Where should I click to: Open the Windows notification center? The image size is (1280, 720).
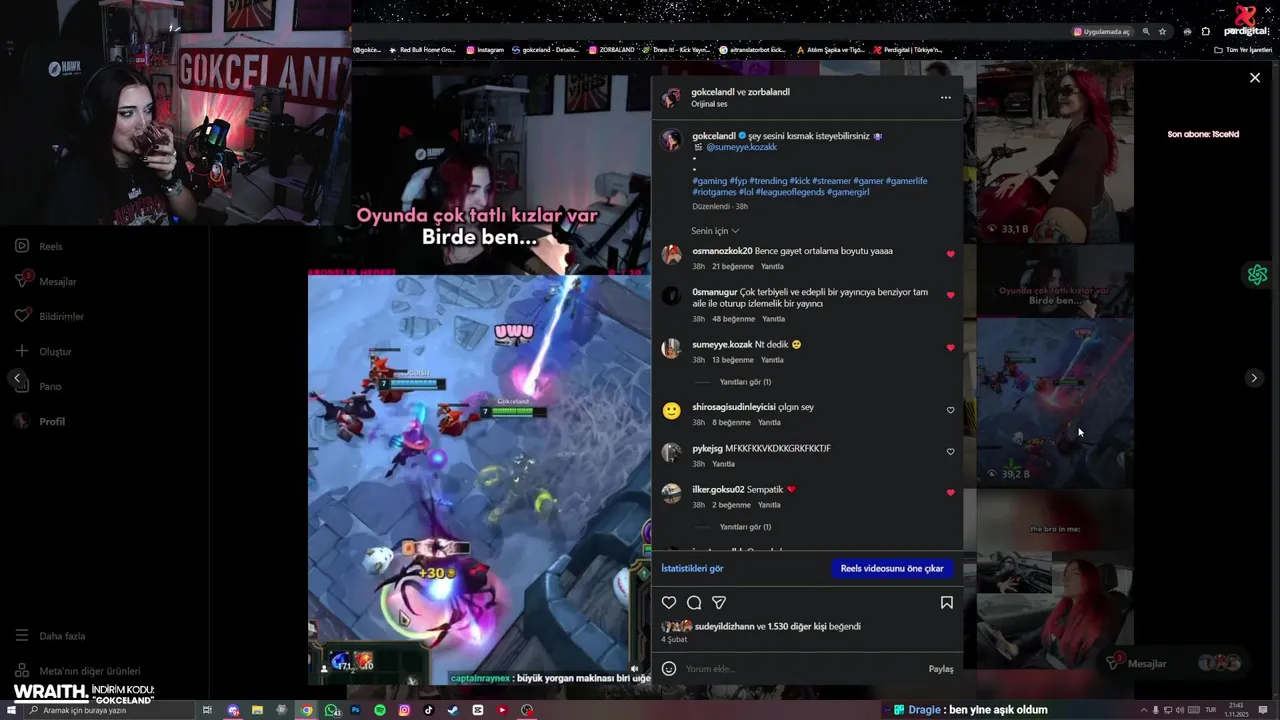pyautogui.click(x=1265, y=710)
